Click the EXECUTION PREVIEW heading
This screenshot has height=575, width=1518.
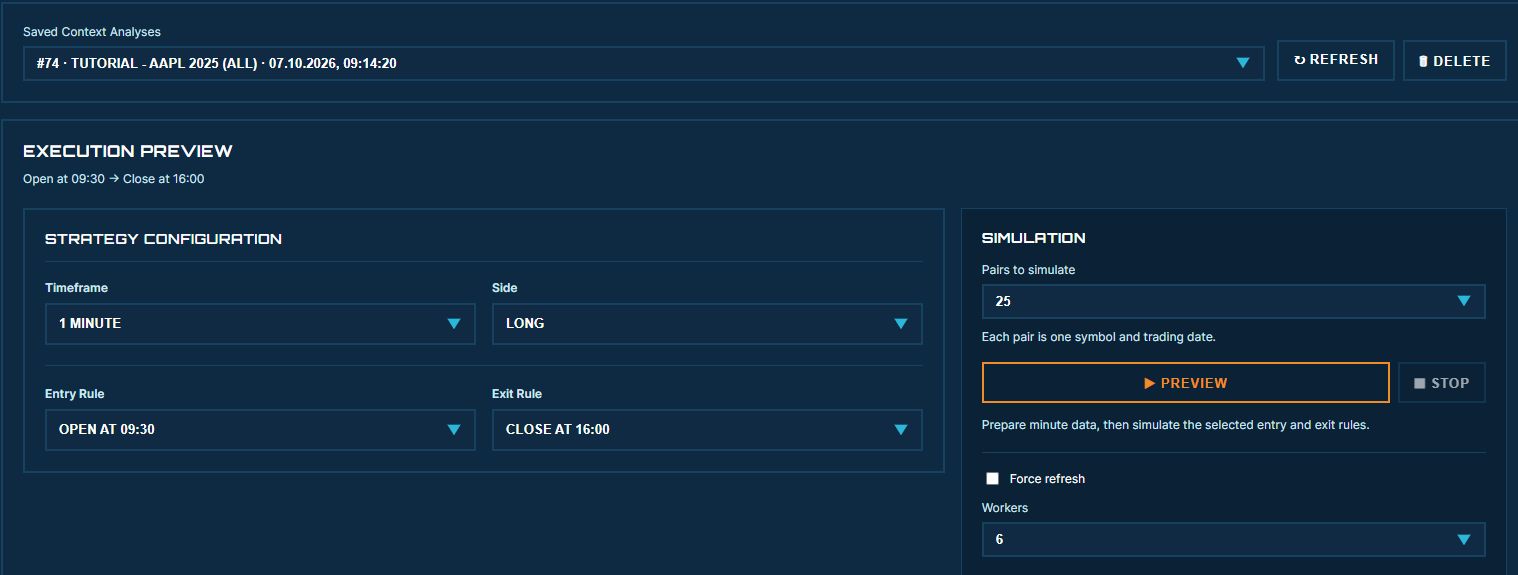click(128, 151)
